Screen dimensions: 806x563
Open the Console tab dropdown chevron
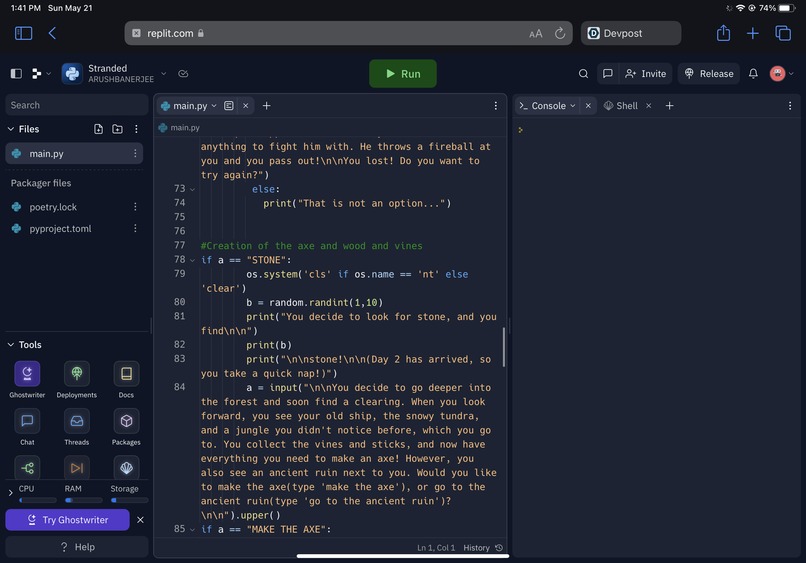tap(573, 105)
